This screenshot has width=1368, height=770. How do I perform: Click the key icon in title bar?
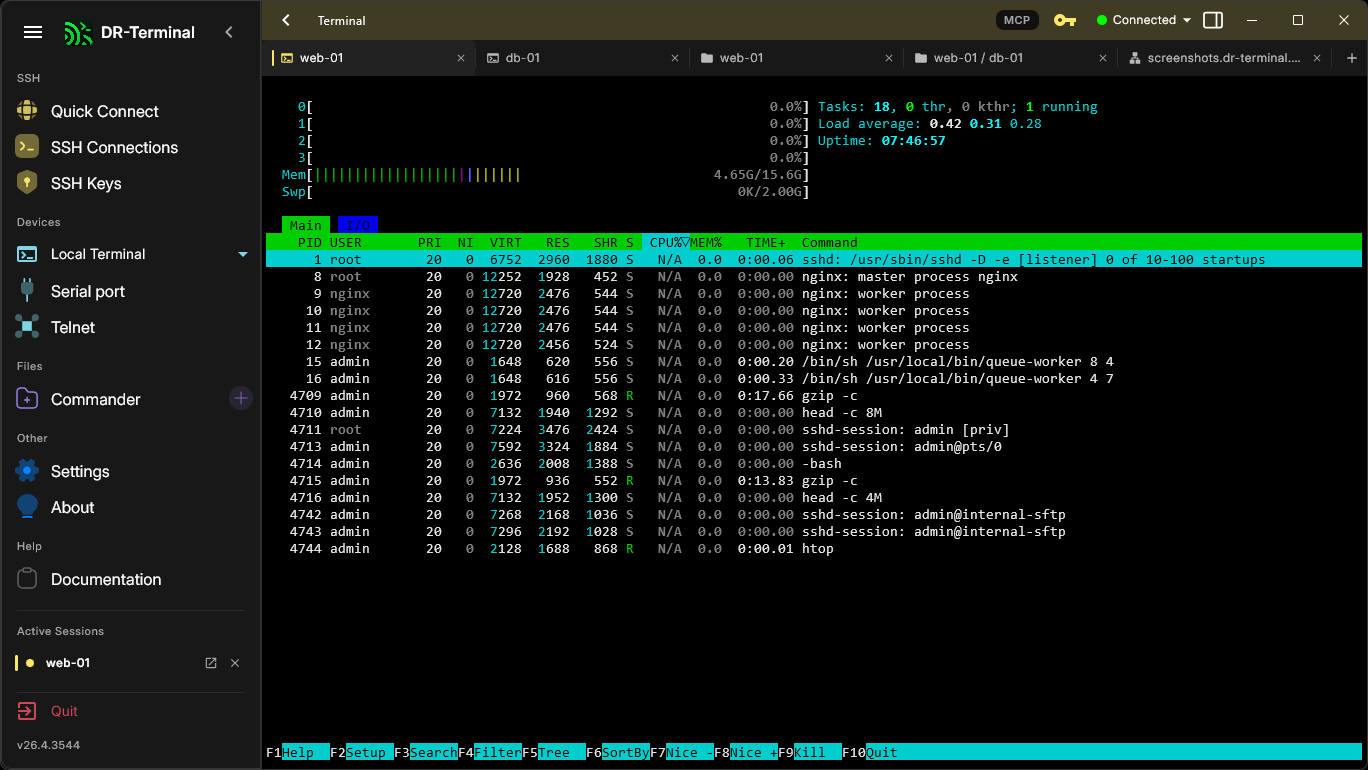point(1064,20)
